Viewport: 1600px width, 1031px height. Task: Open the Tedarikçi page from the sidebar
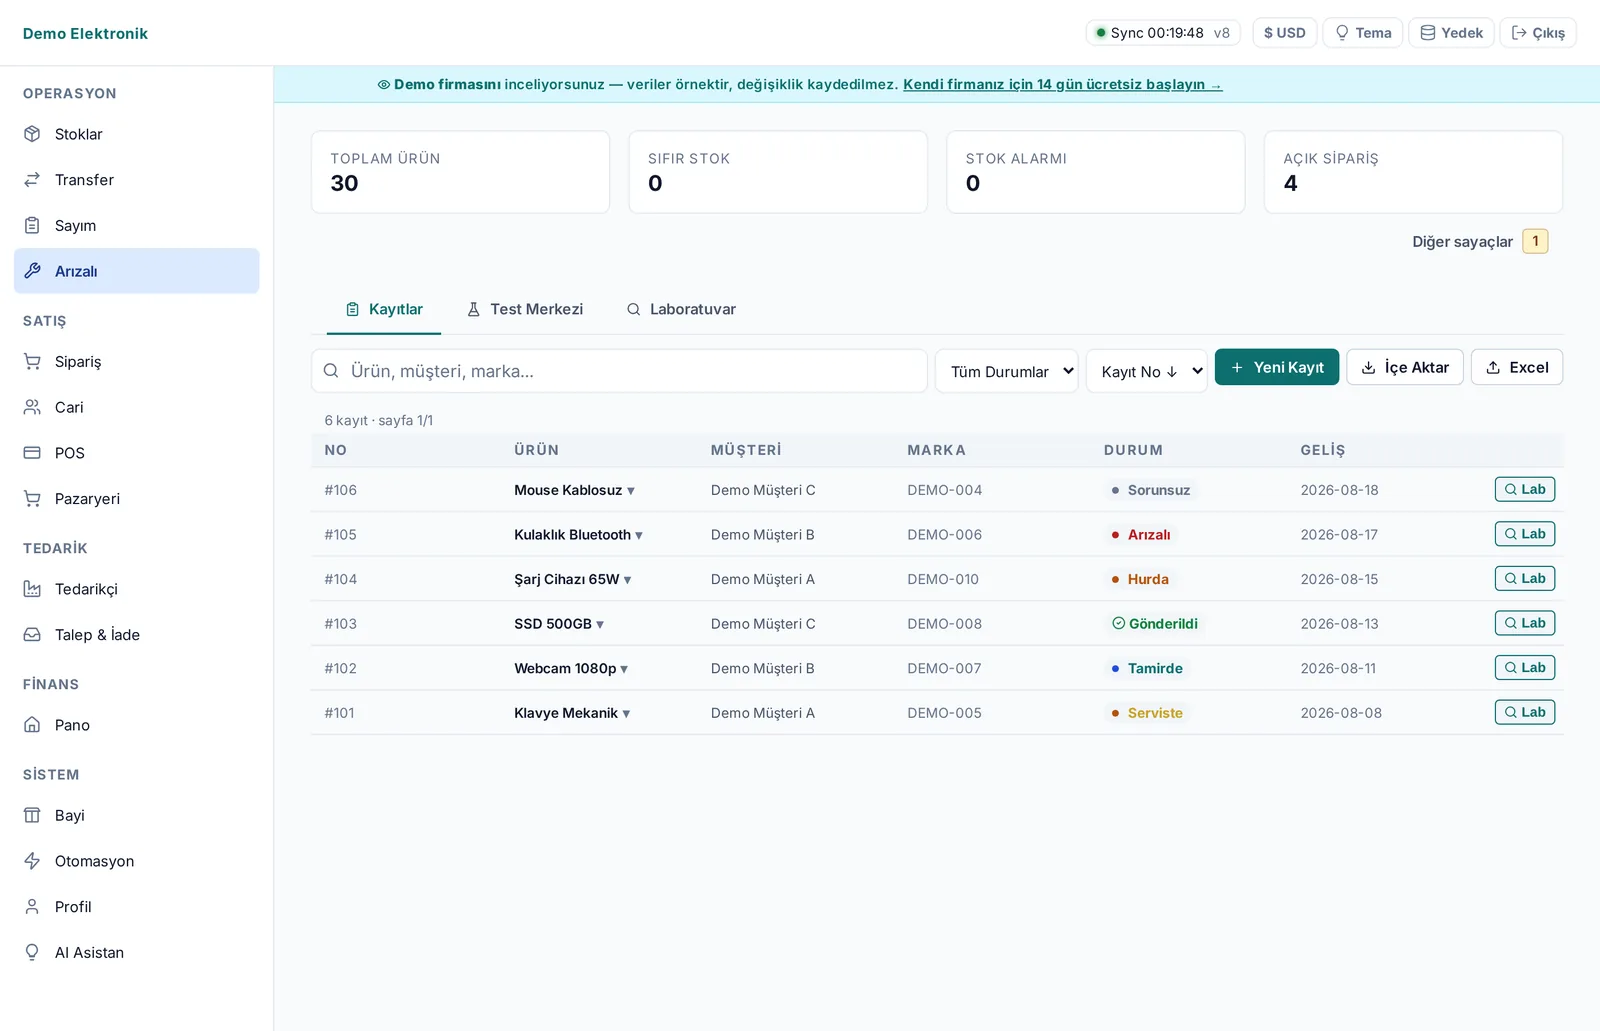tap(136, 589)
